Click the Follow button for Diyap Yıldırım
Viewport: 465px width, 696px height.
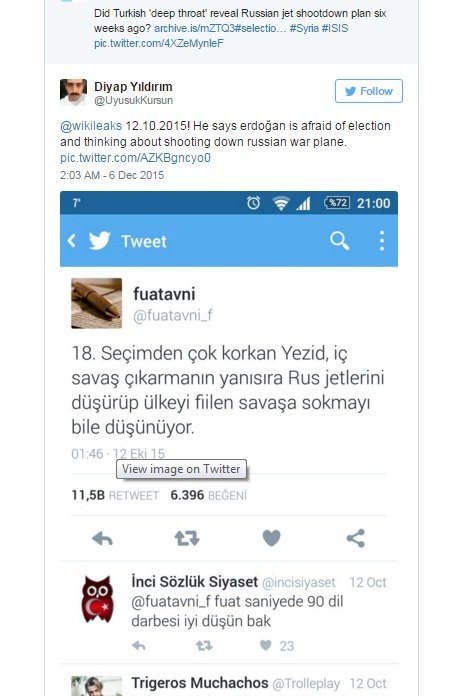[369, 91]
